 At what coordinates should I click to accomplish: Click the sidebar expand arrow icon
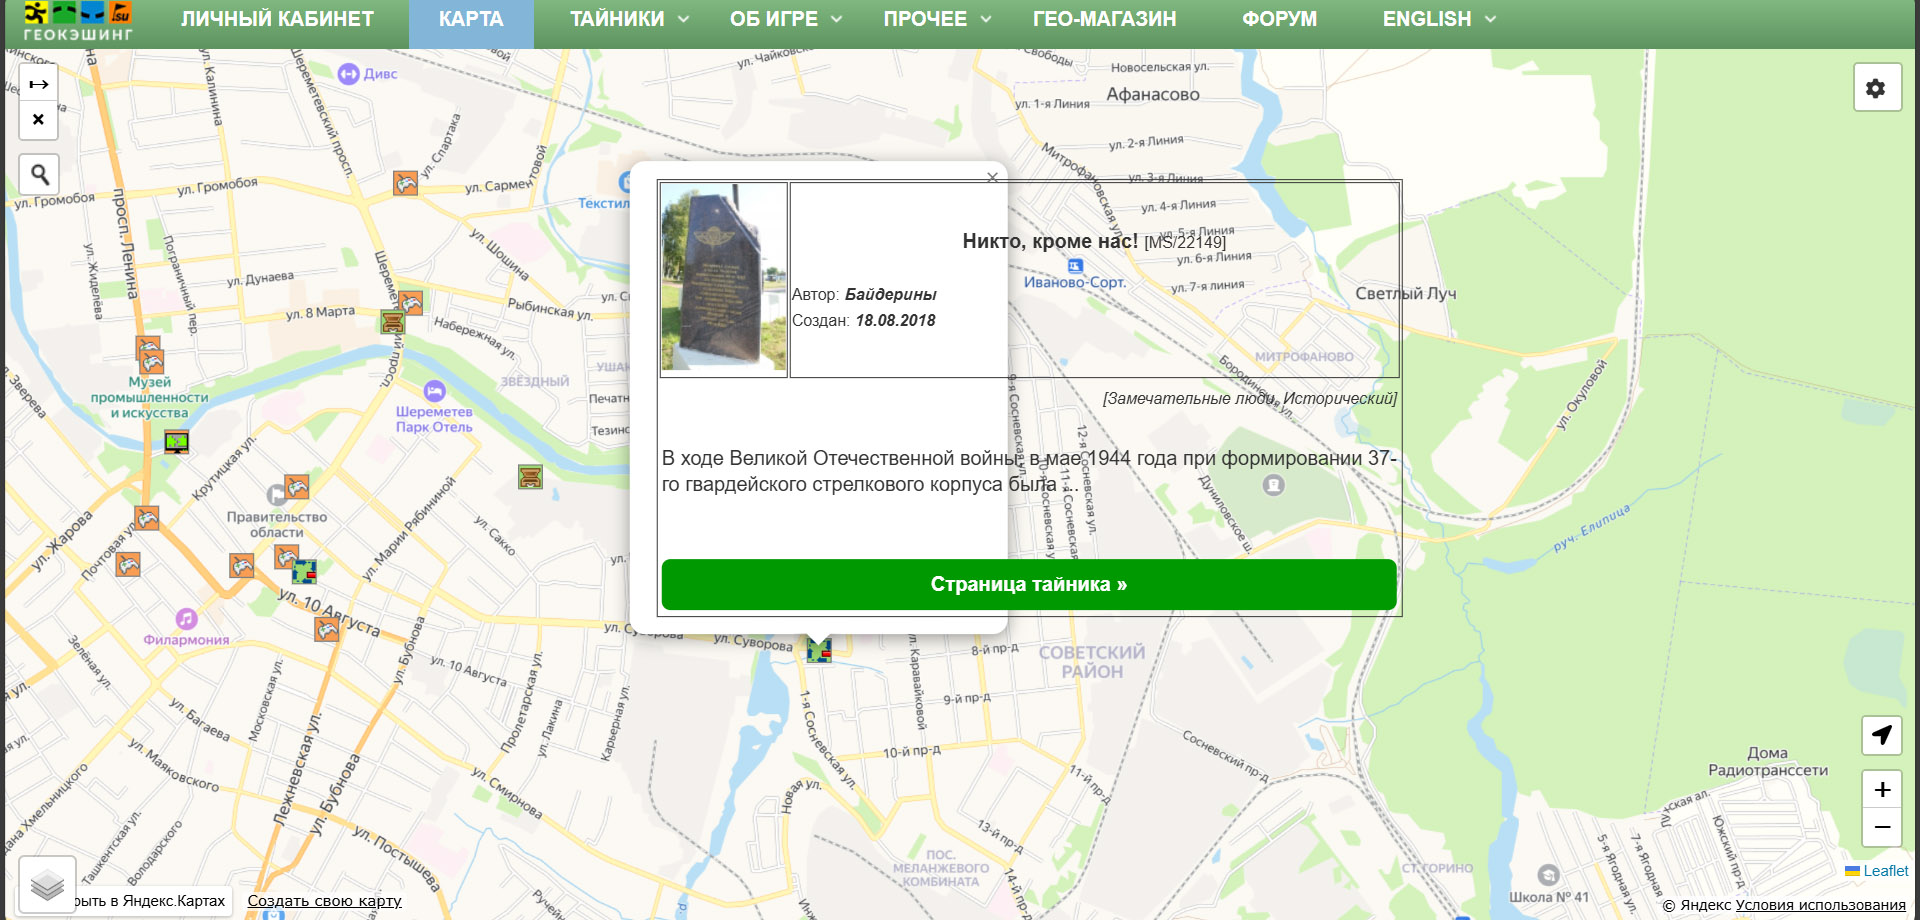click(39, 84)
